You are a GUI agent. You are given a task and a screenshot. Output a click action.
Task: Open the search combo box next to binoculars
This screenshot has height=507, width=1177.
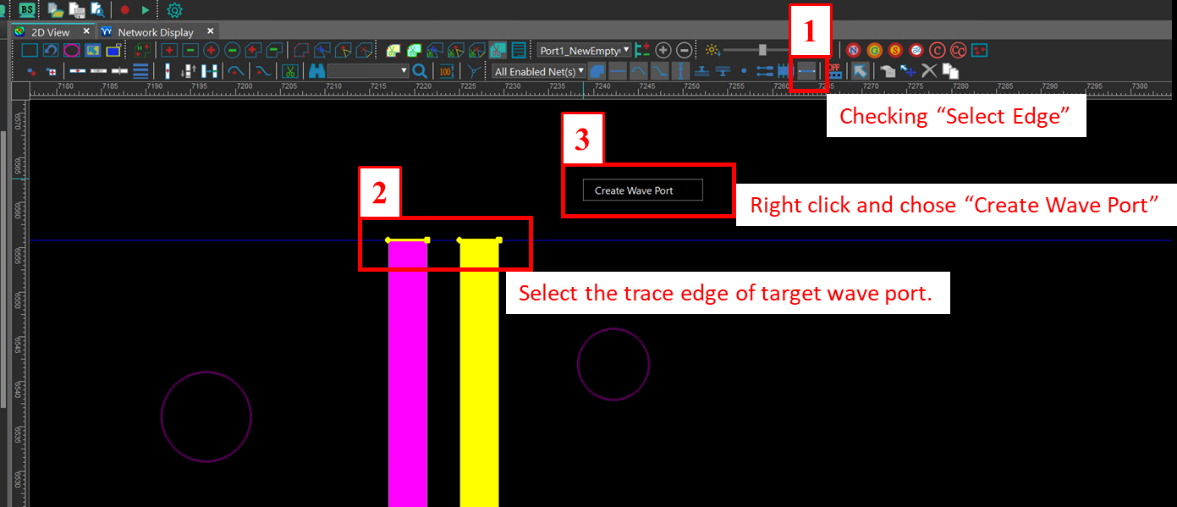369,71
